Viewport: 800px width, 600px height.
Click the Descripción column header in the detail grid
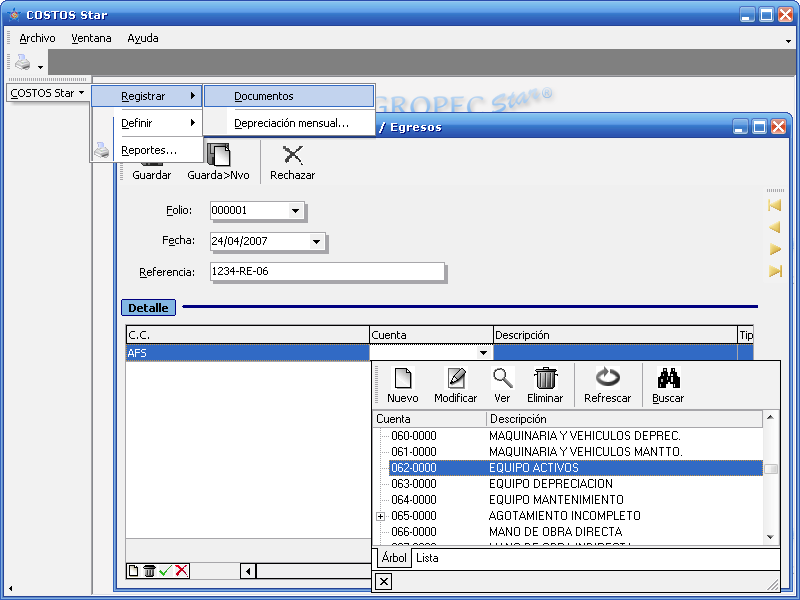tap(615, 335)
